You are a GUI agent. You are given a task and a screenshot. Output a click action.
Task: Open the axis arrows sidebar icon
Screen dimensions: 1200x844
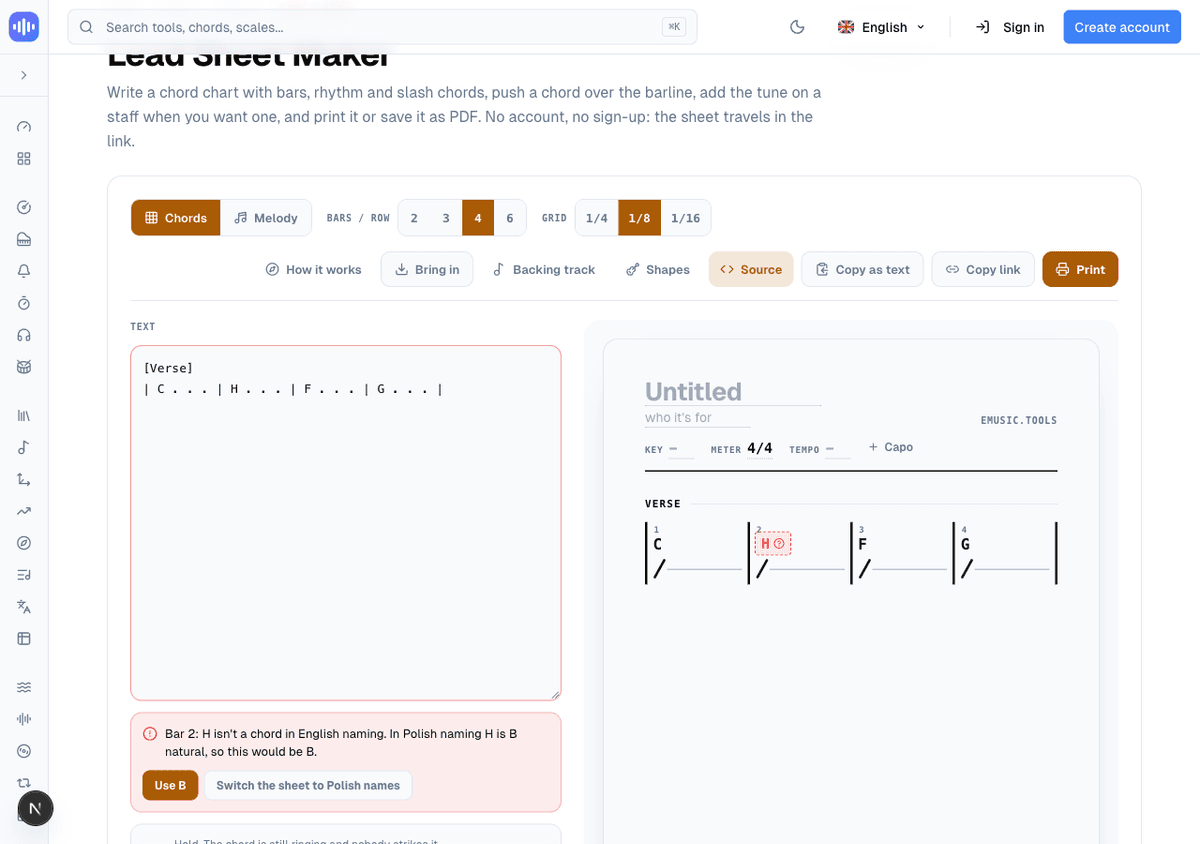tap(24, 479)
